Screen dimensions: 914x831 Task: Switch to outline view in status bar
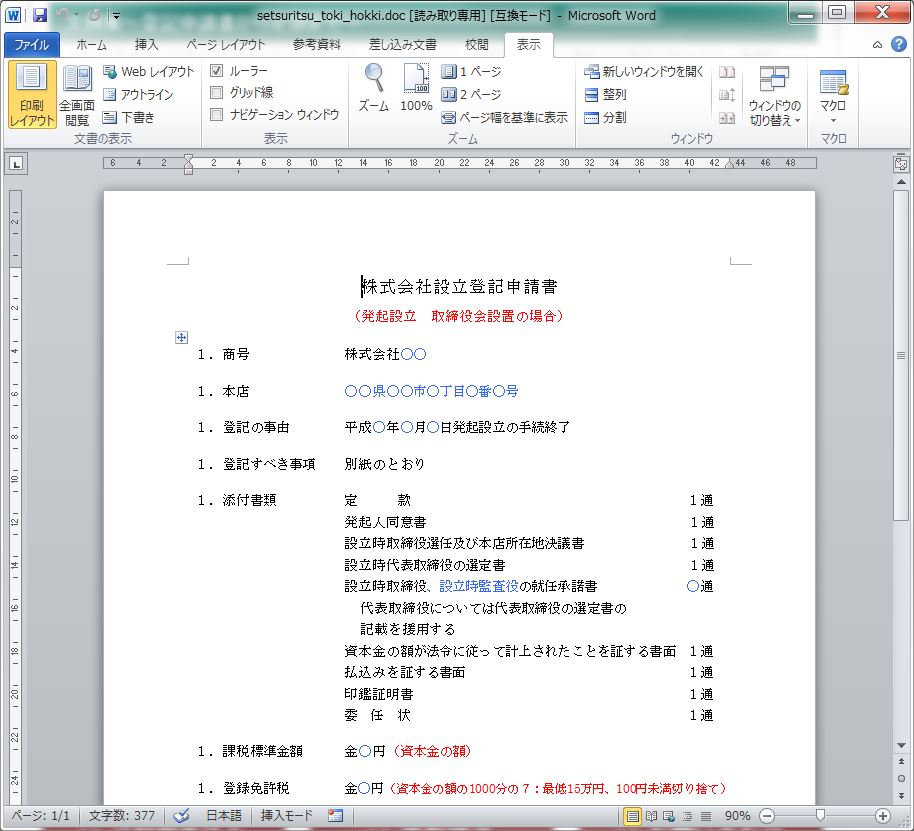click(x=687, y=816)
